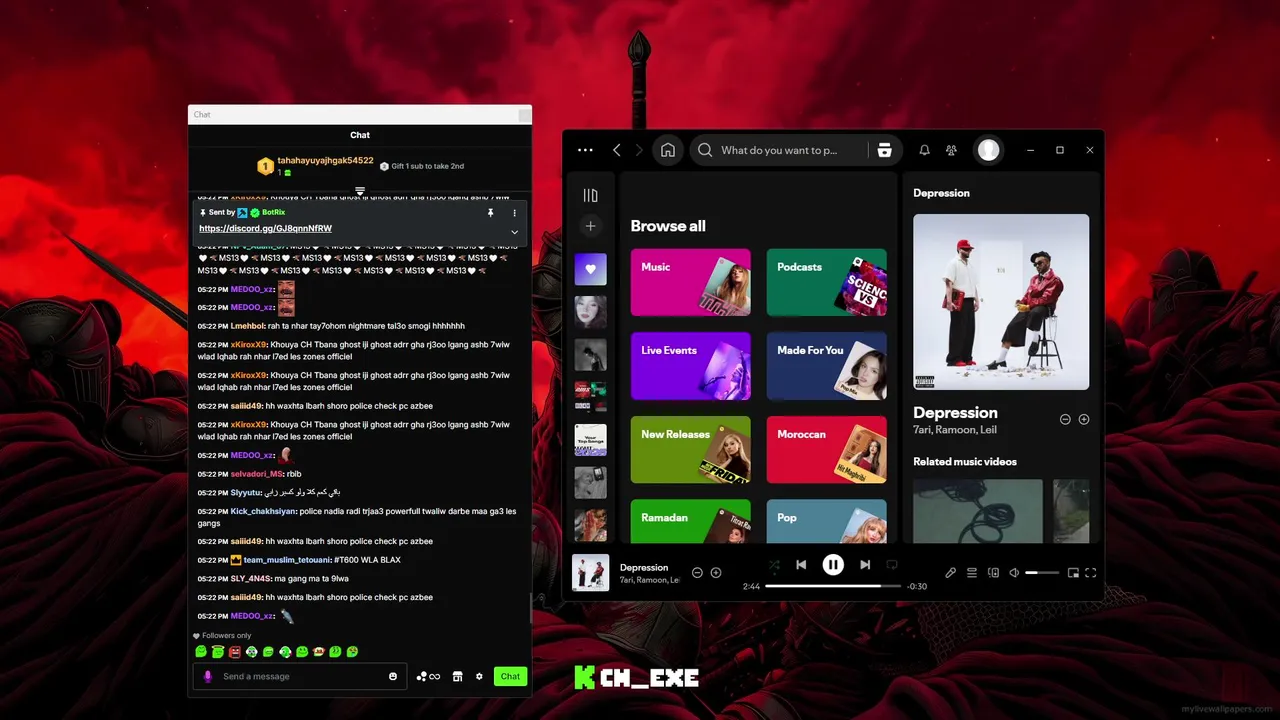Toggle shuffle in the player bar
Image resolution: width=1280 pixels, height=720 pixels.
coord(773,565)
